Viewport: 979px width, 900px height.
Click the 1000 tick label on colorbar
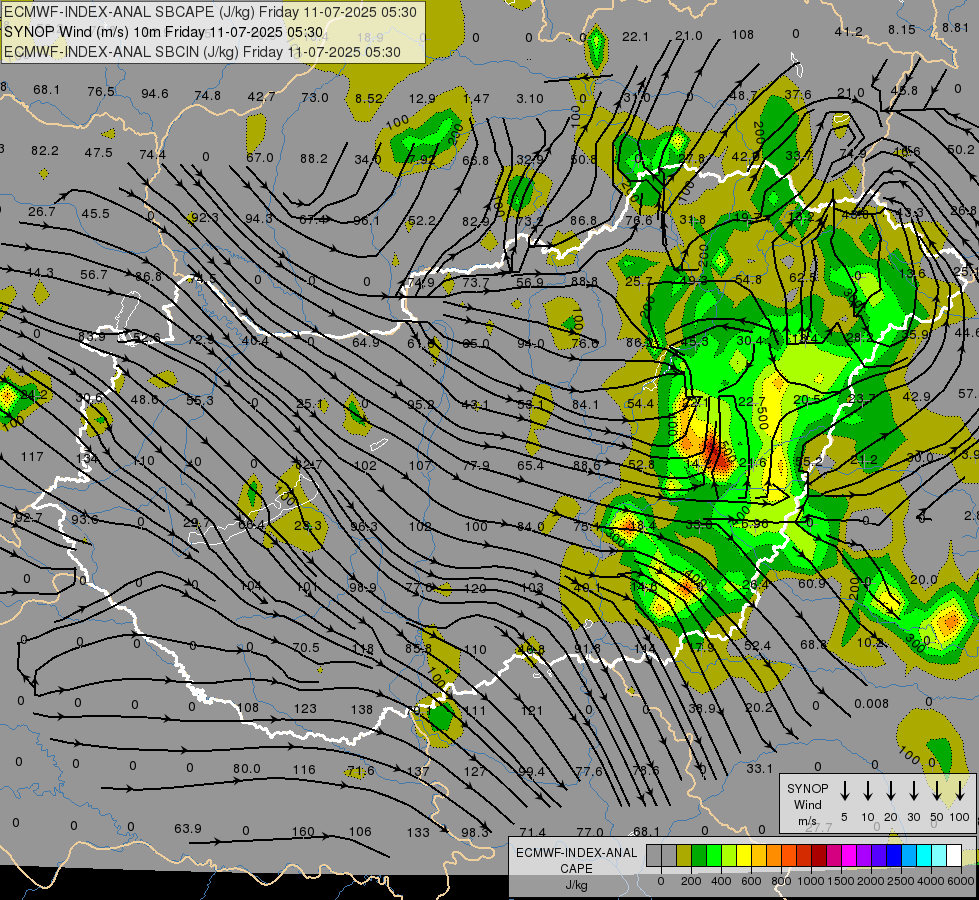pyautogui.click(x=810, y=881)
